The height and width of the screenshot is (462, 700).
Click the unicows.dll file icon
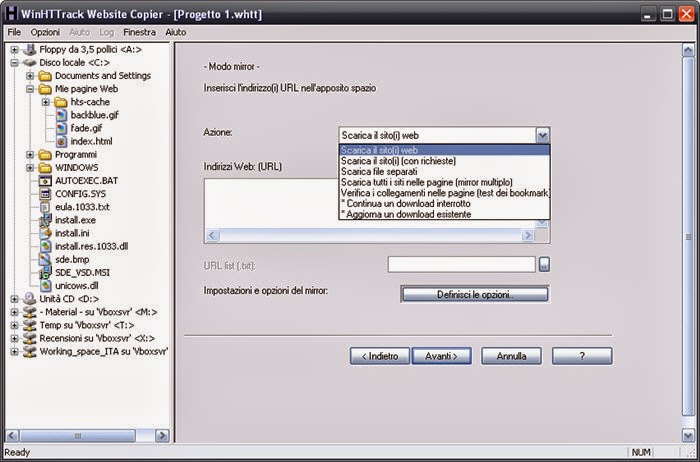click(x=45, y=286)
